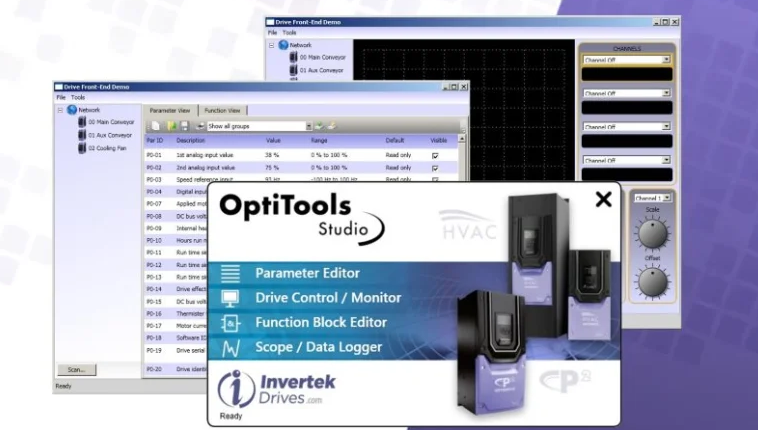Click 'Ready' in front demo window status bar

click(63, 386)
